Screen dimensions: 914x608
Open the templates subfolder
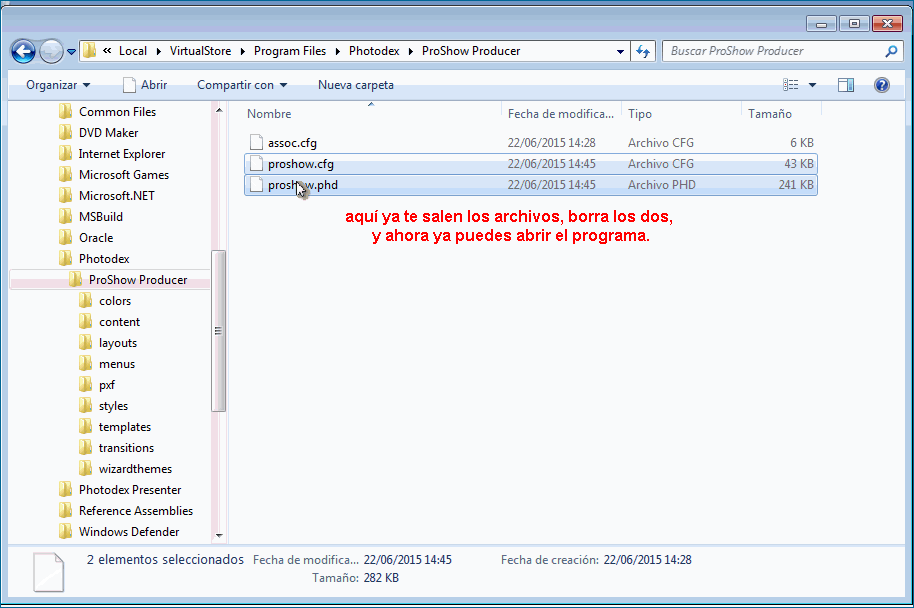(x=125, y=426)
